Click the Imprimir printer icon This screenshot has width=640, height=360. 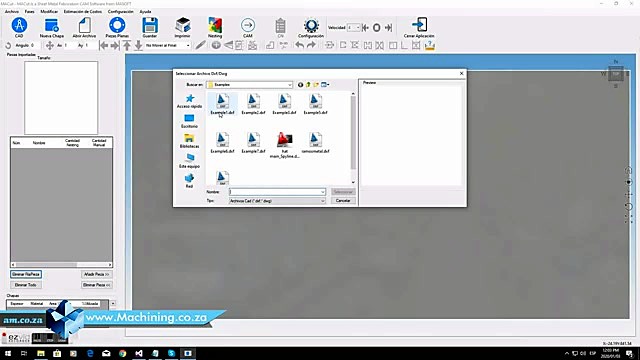click(182, 26)
